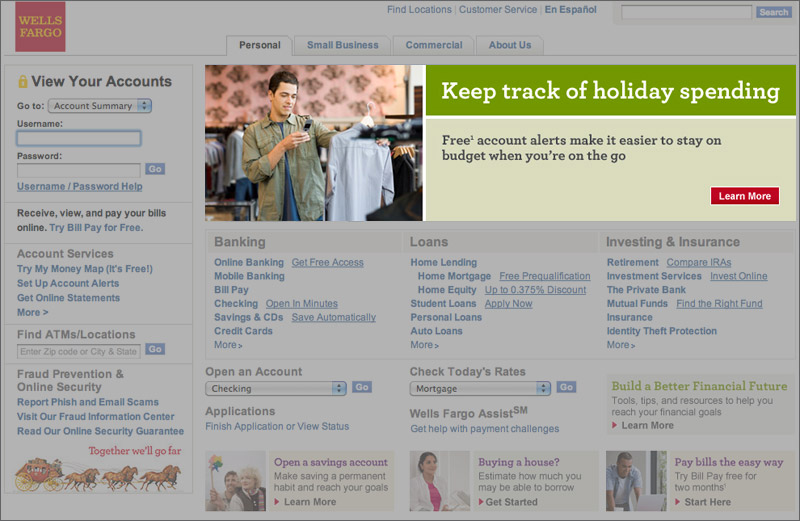
Task: Open Username / Password Help
Action: click(80, 187)
